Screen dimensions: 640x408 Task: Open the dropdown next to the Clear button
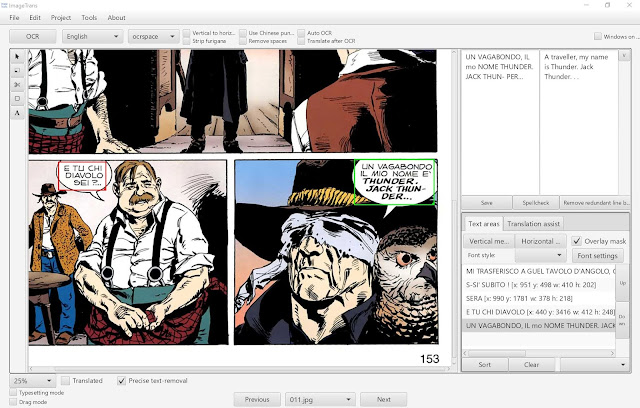[595, 364]
